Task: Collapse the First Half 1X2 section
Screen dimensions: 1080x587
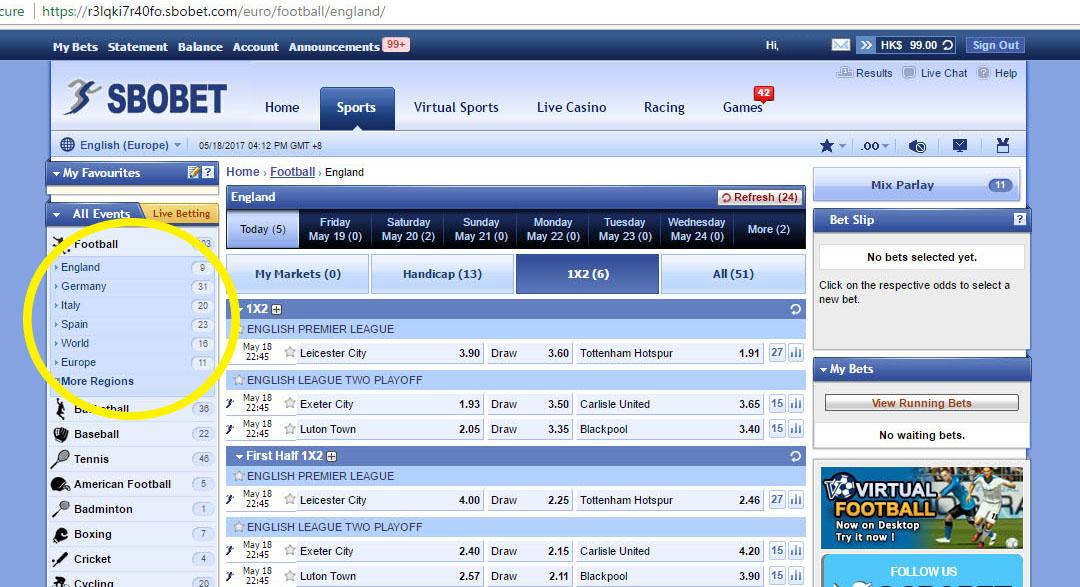Action: click(239, 456)
